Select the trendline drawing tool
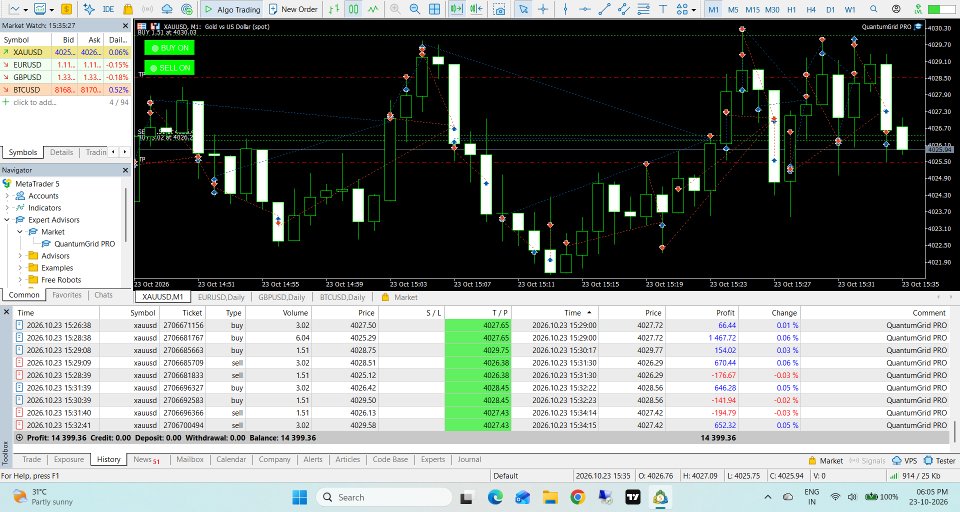Screen dimensions: 960x512 pyautogui.click(x=604, y=9)
